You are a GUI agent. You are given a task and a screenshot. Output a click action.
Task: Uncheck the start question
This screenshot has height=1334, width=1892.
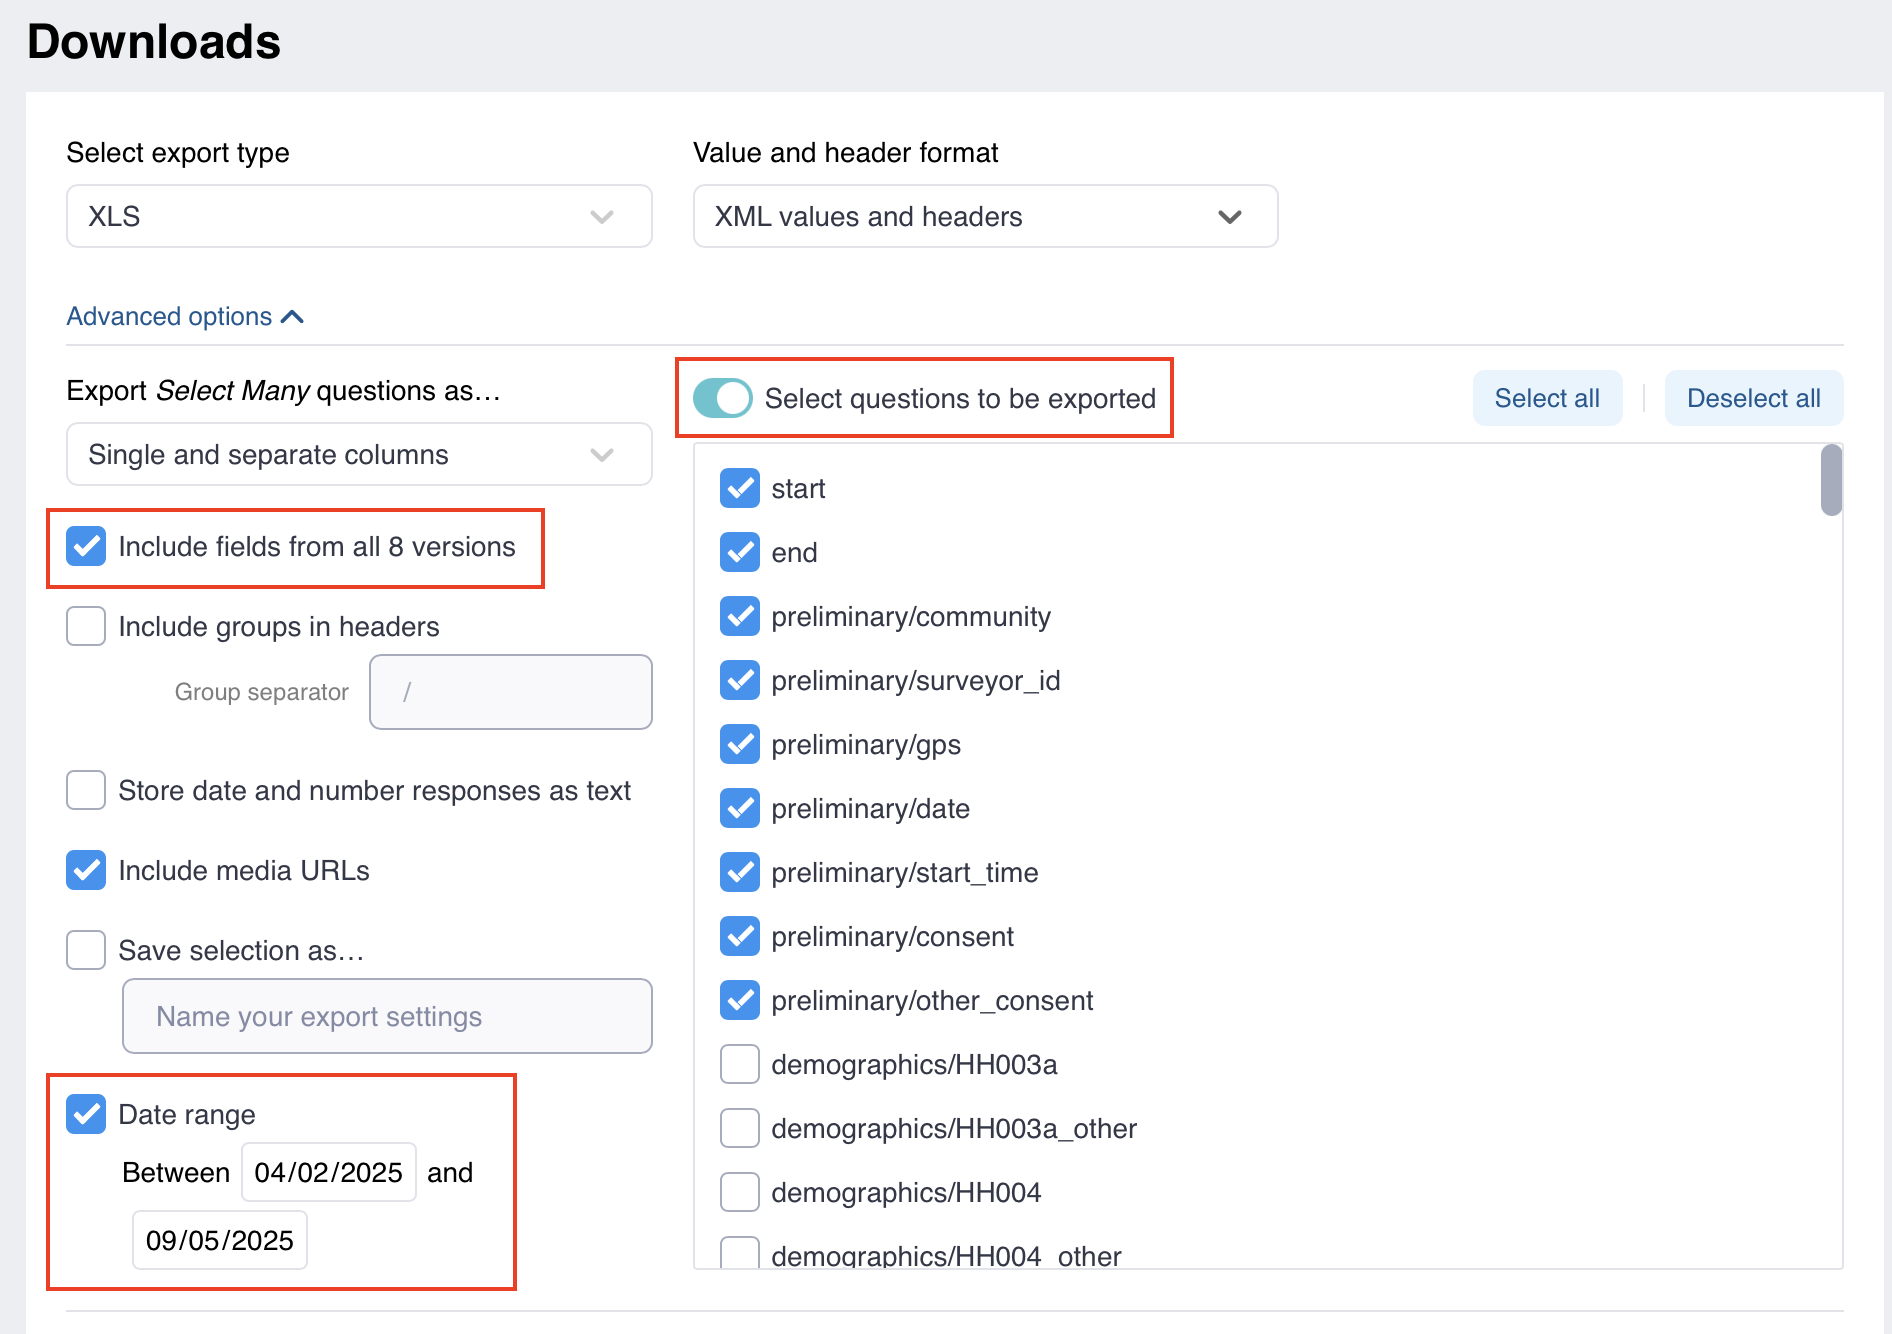[739, 488]
